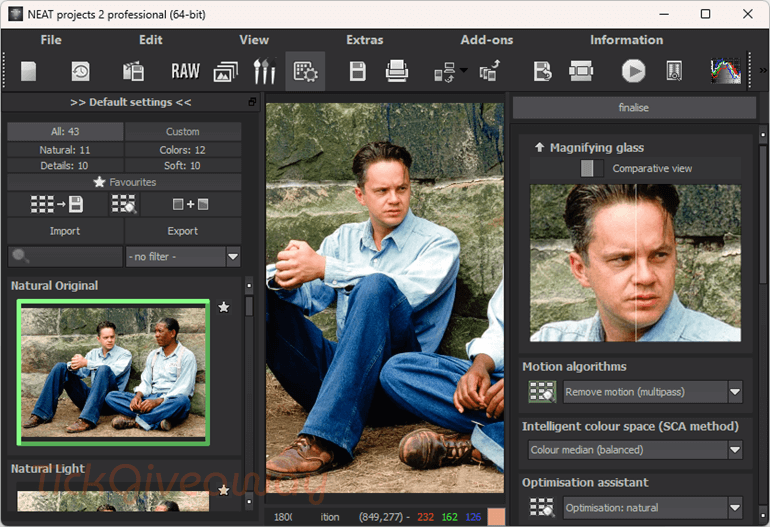The image size is (770, 527).
Task: Click the save presets grid icon
Action: [x=57, y=204]
